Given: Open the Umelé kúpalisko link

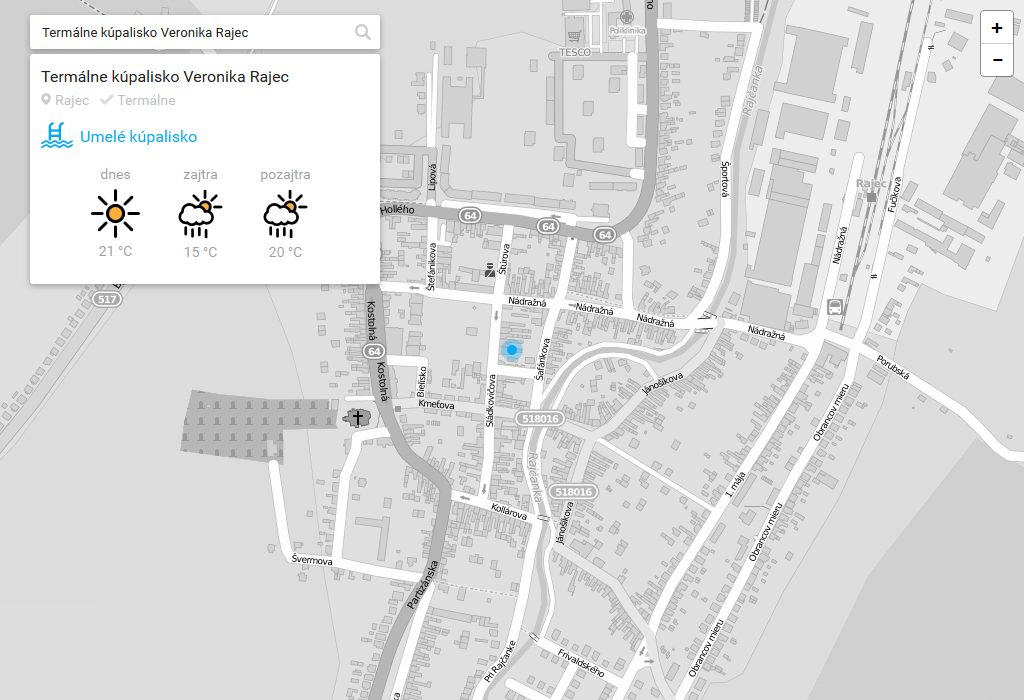Looking at the screenshot, I should (138, 136).
